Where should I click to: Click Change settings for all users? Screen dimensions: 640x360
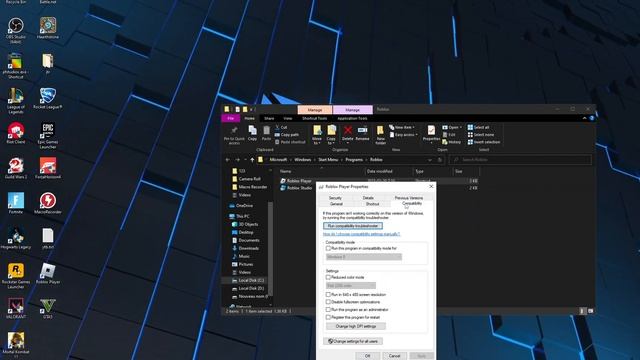tap(353, 341)
